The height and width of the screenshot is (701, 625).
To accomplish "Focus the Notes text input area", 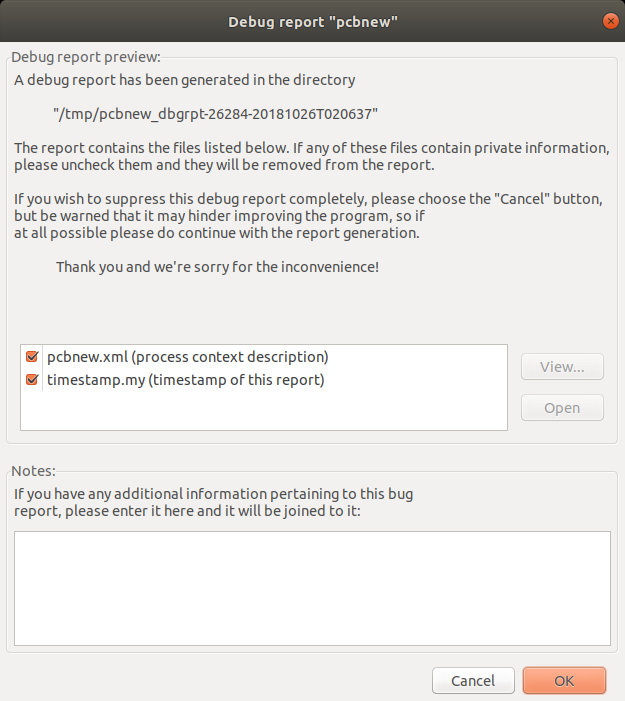I will coord(312,588).
